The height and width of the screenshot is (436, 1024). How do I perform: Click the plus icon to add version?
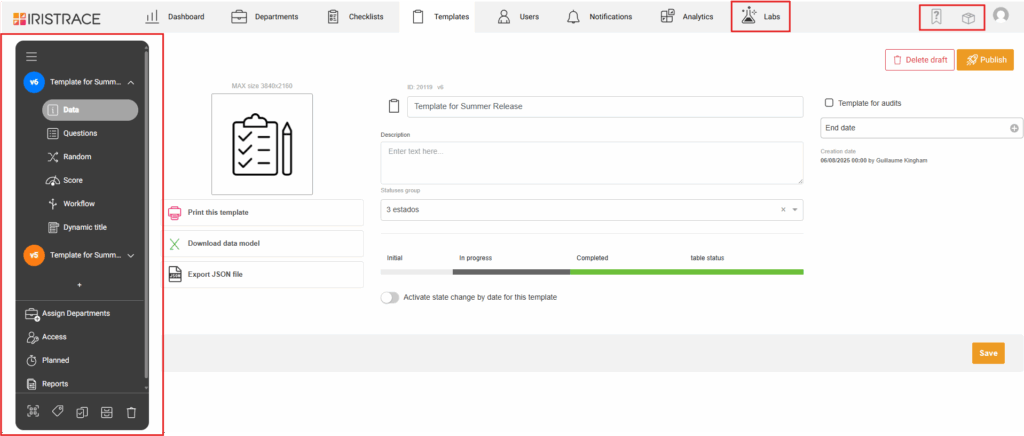coord(80,285)
